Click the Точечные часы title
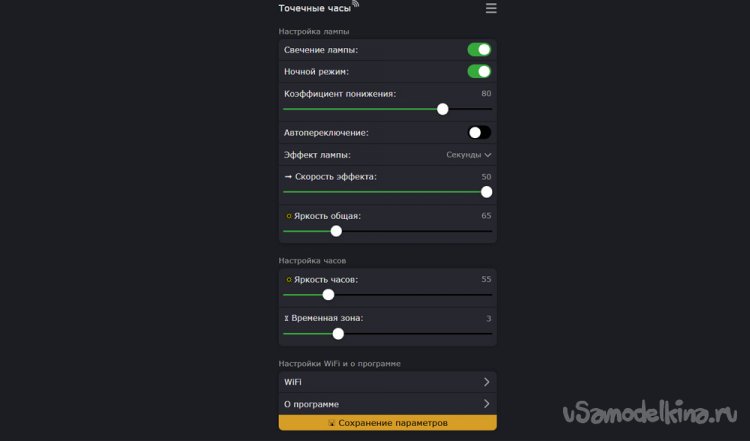This screenshot has width=750, height=441. pos(313,8)
